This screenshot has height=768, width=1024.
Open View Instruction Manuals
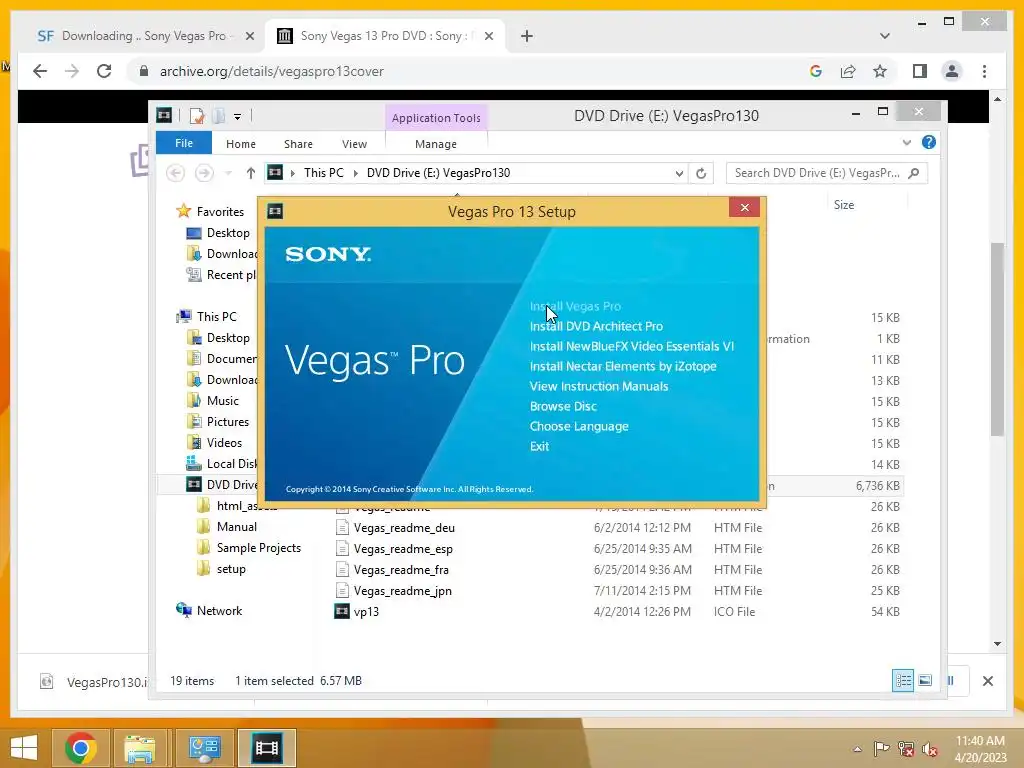click(599, 387)
